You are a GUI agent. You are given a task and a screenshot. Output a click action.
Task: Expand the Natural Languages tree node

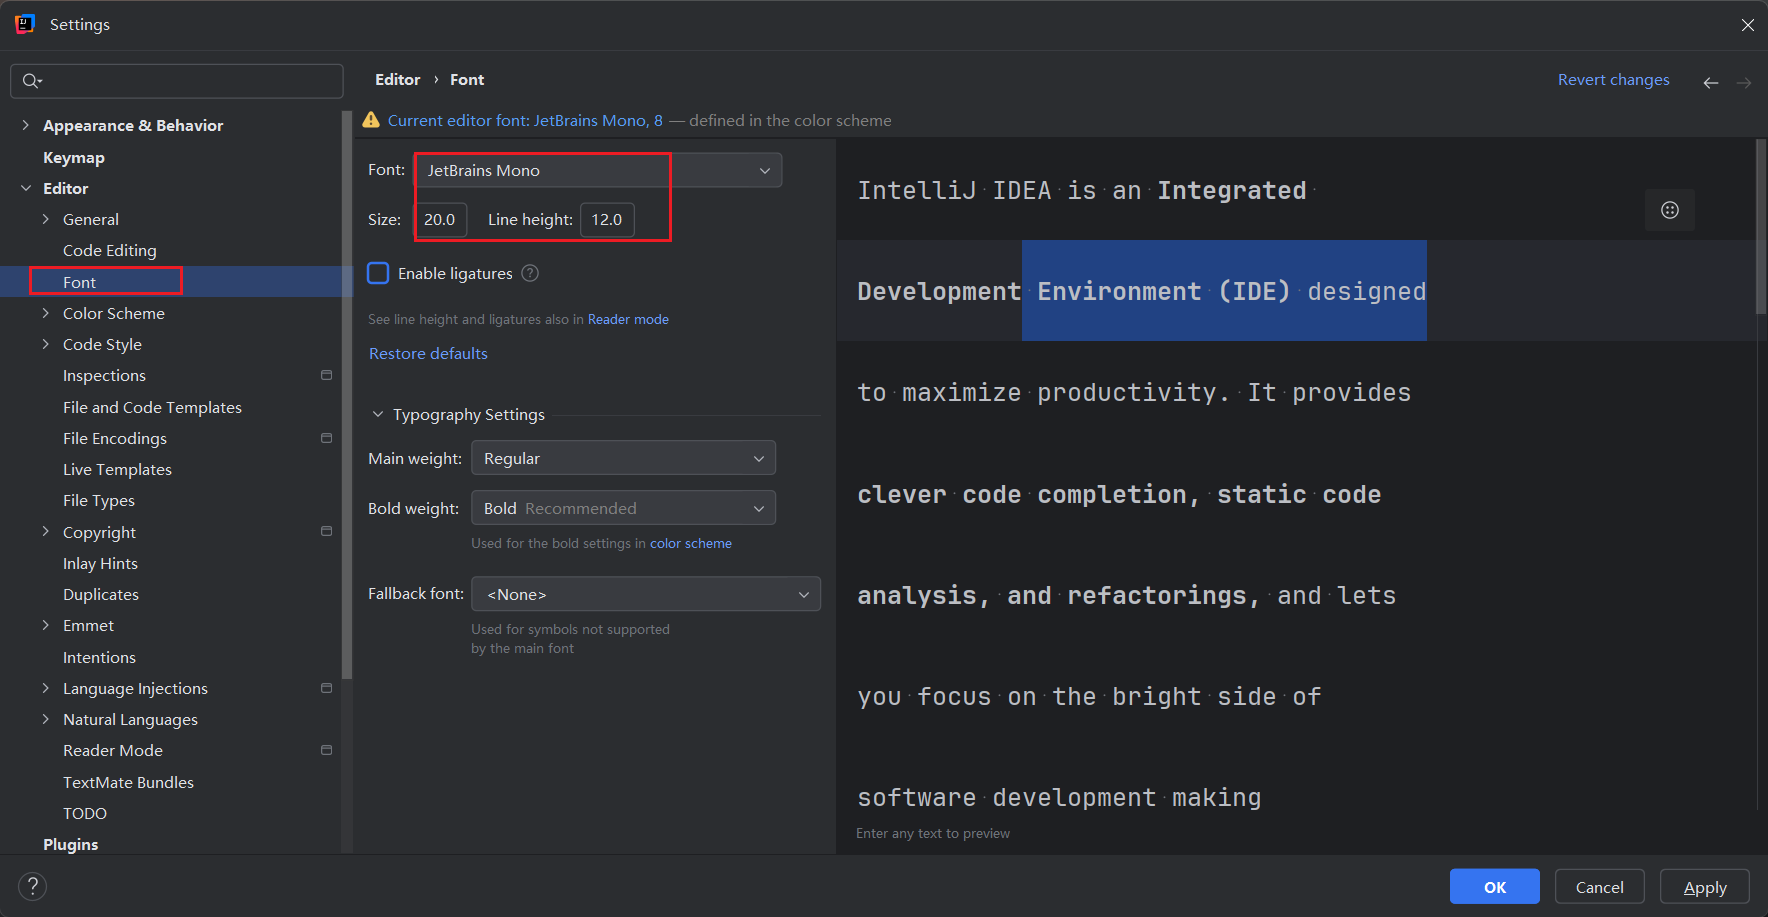tap(46, 719)
